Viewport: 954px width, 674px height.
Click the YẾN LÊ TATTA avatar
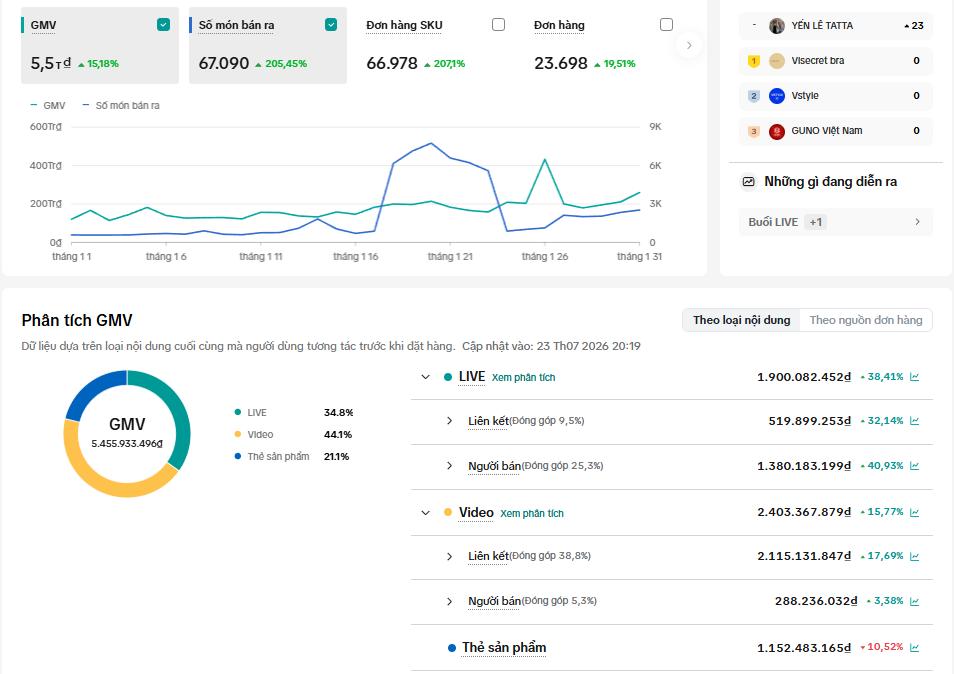(x=776, y=26)
